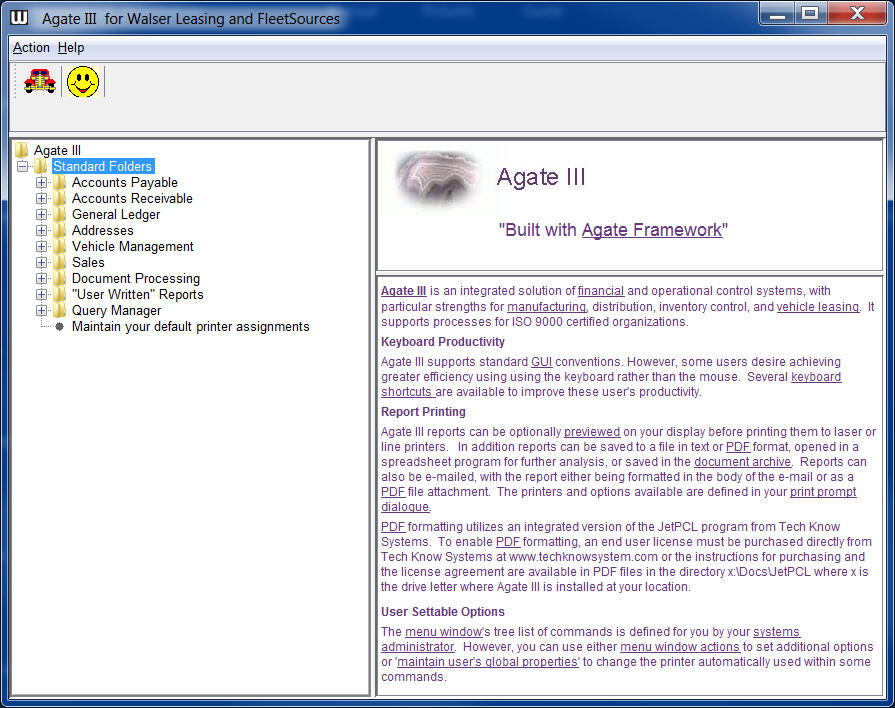
Task: Open the Help menu
Action: pyautogui.click(x=71, y=48)
